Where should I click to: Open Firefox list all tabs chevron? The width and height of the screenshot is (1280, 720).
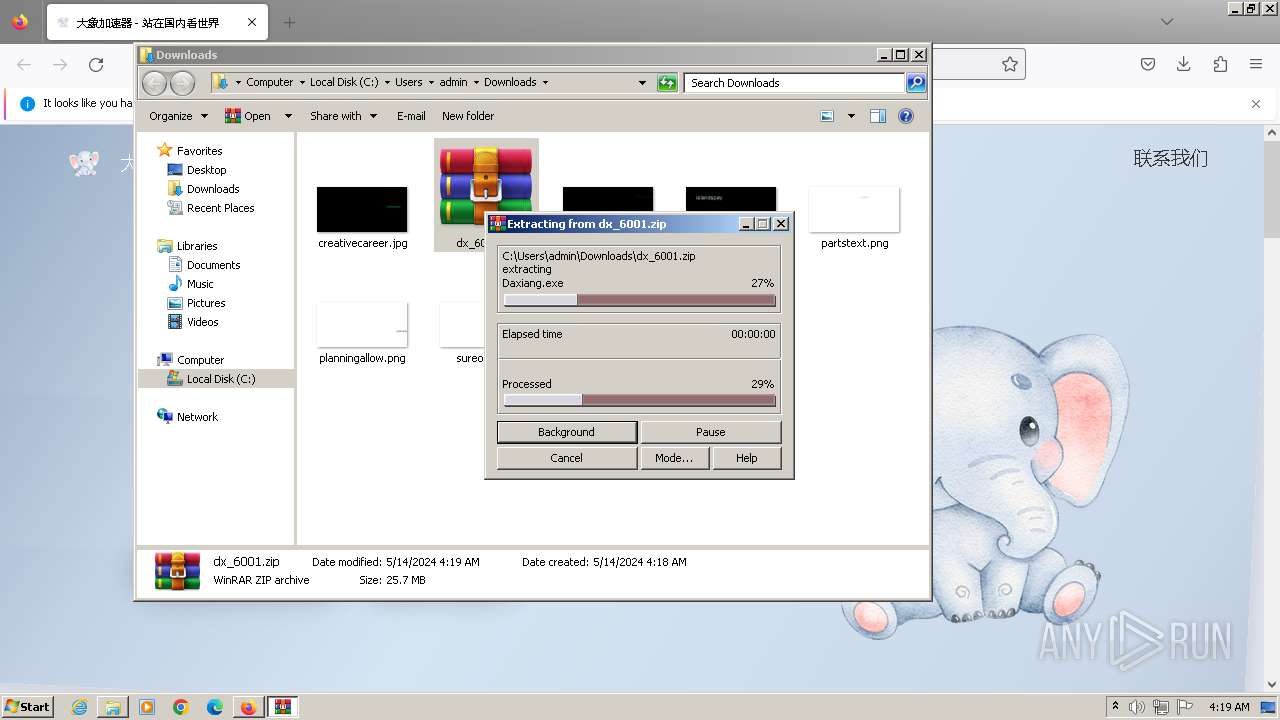[1167, 22]
